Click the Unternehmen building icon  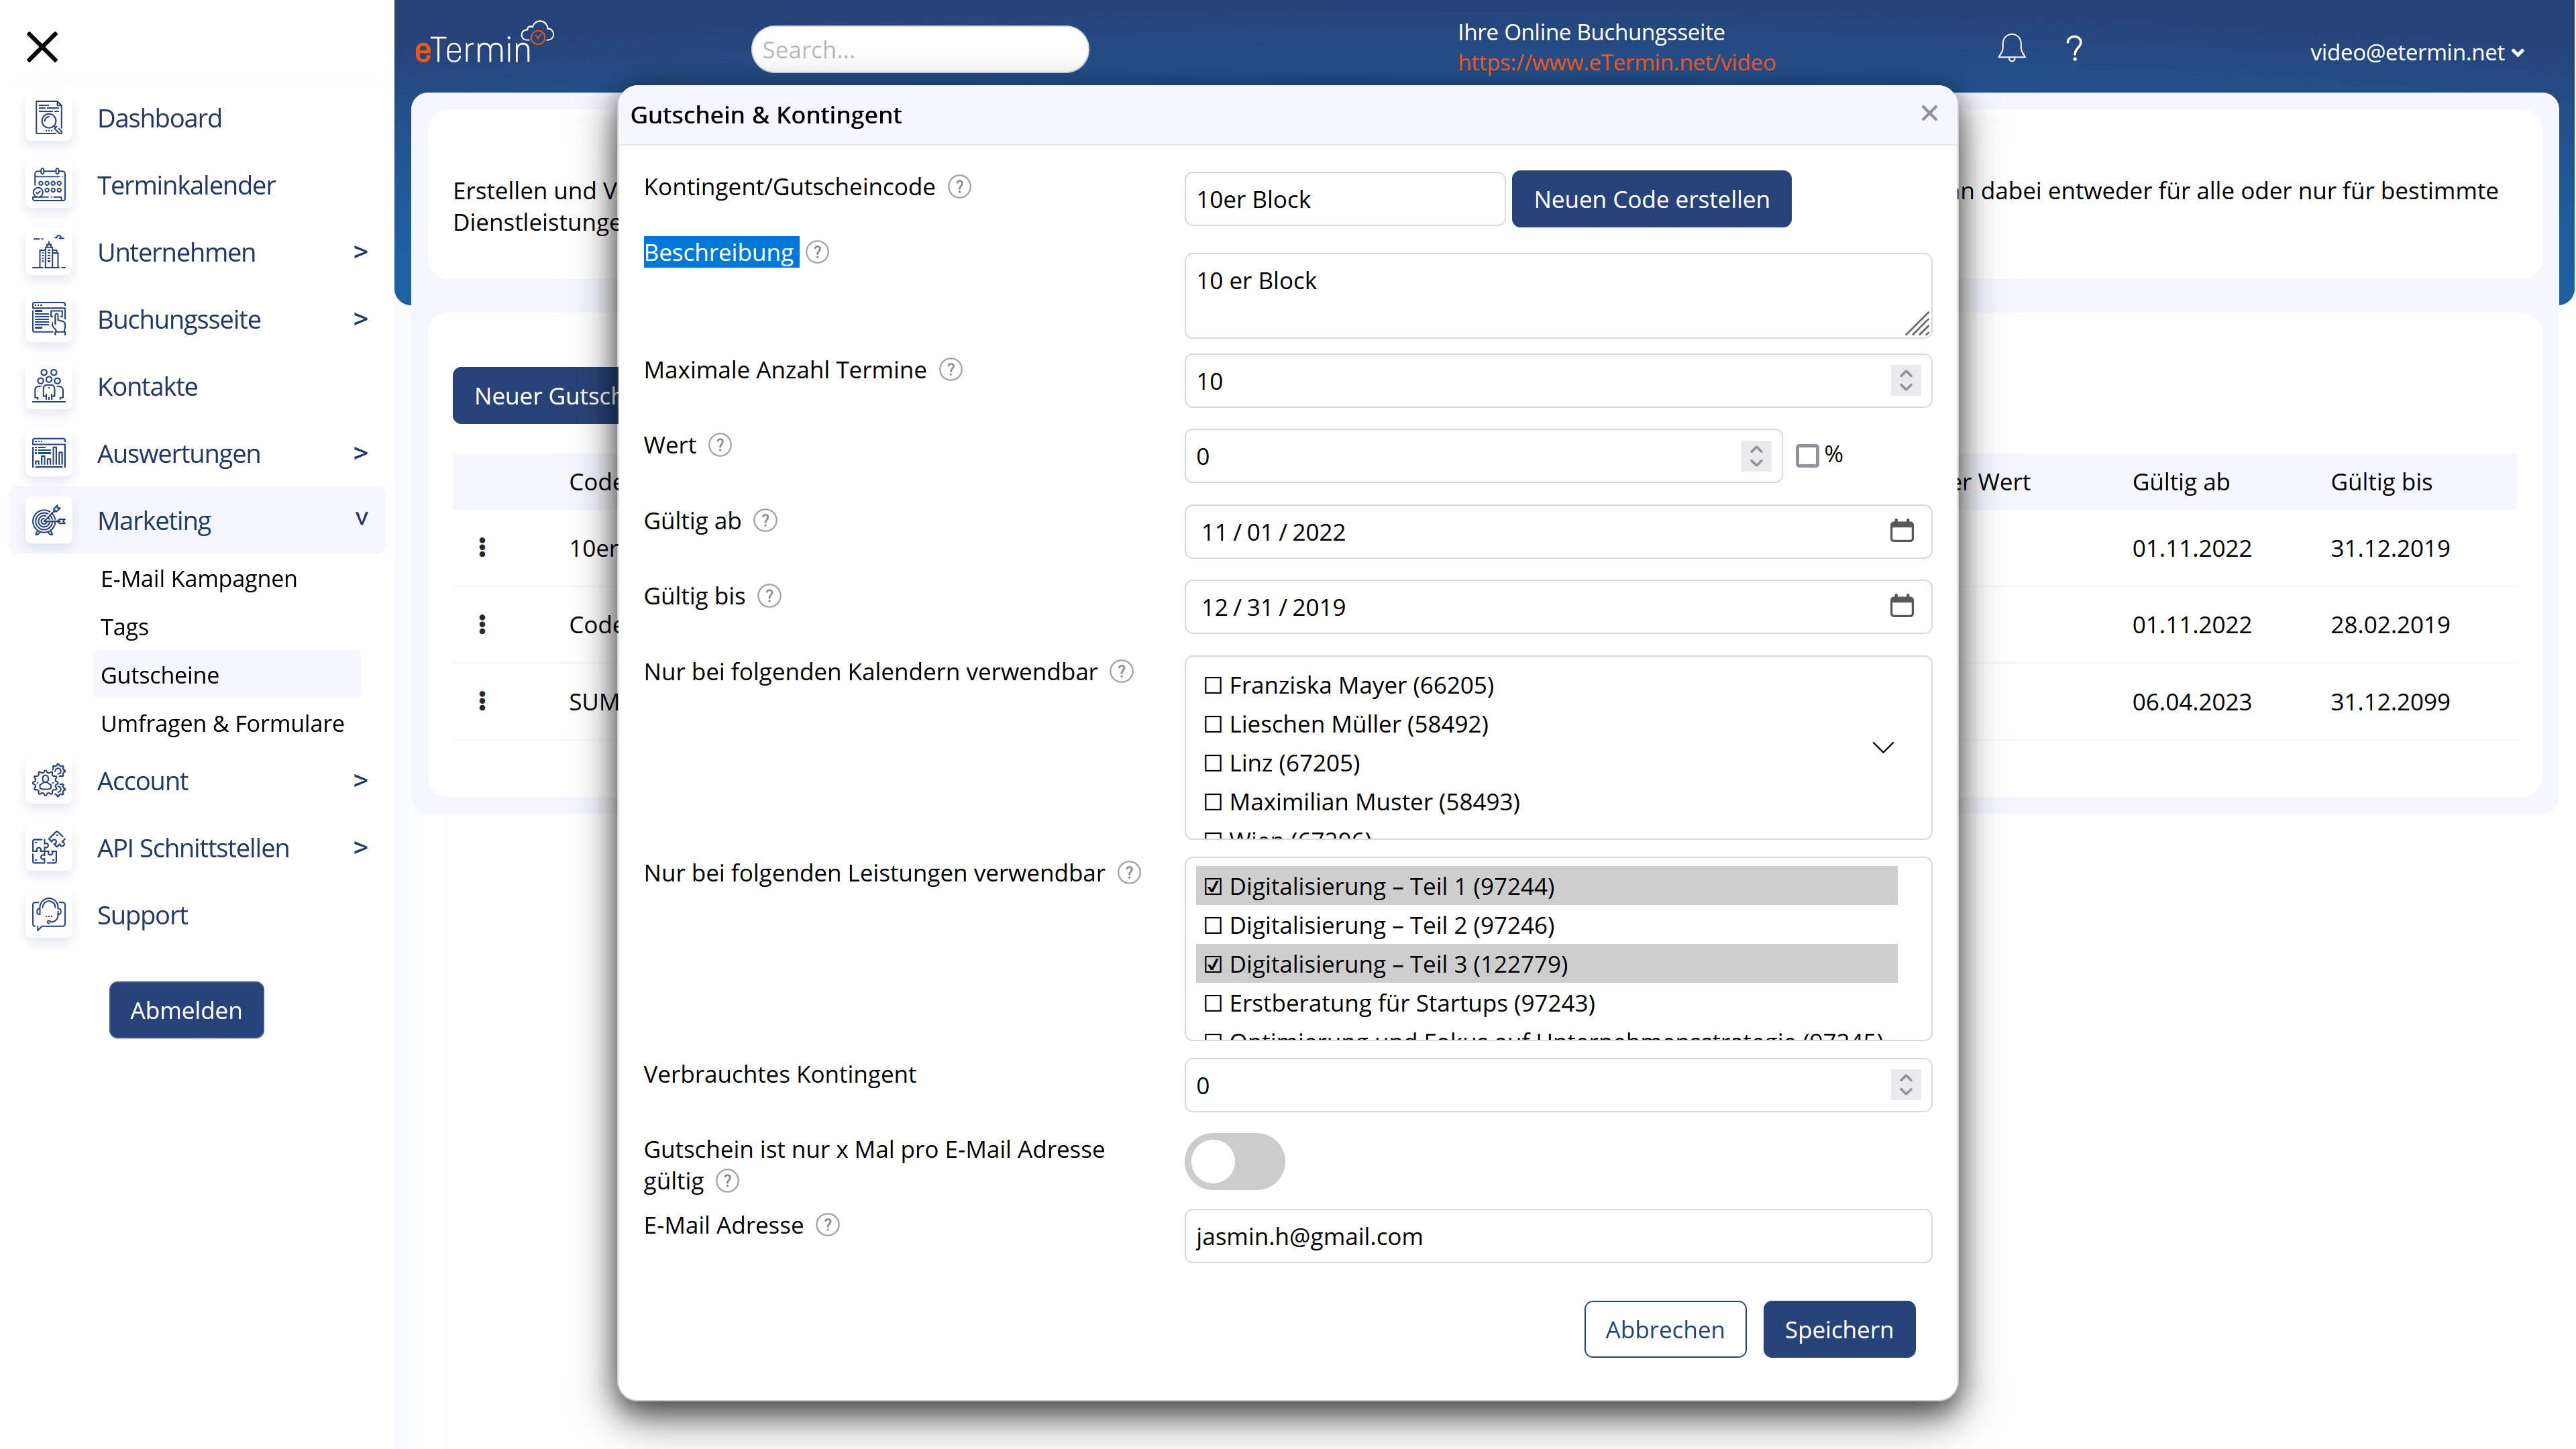tap(49, 252)
